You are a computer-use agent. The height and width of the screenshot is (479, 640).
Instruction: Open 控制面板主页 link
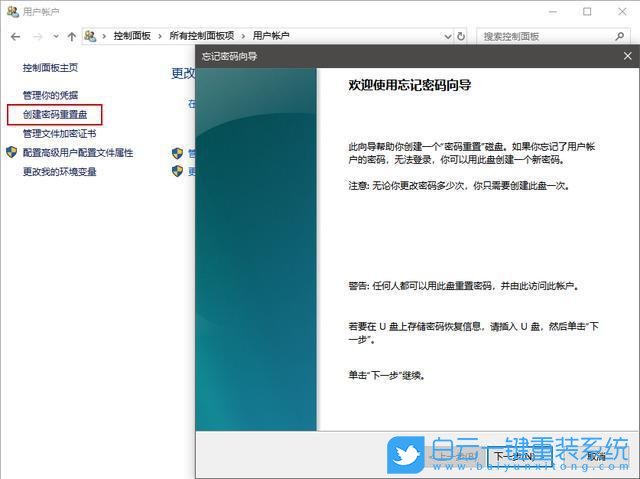pos(50,68)
